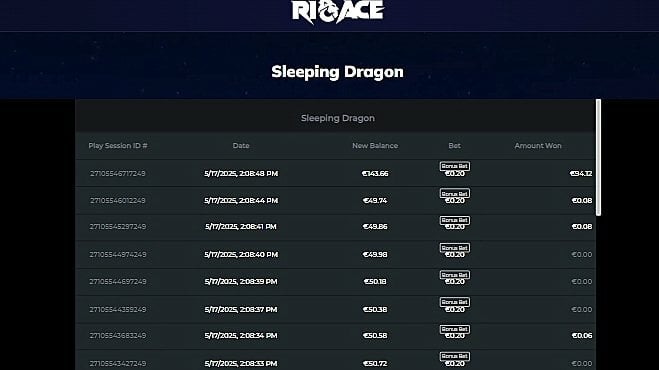Open play session 27105546717249
Image resolution: width=659 pixels, height=370 pixels.
click(x=118, y=173)
